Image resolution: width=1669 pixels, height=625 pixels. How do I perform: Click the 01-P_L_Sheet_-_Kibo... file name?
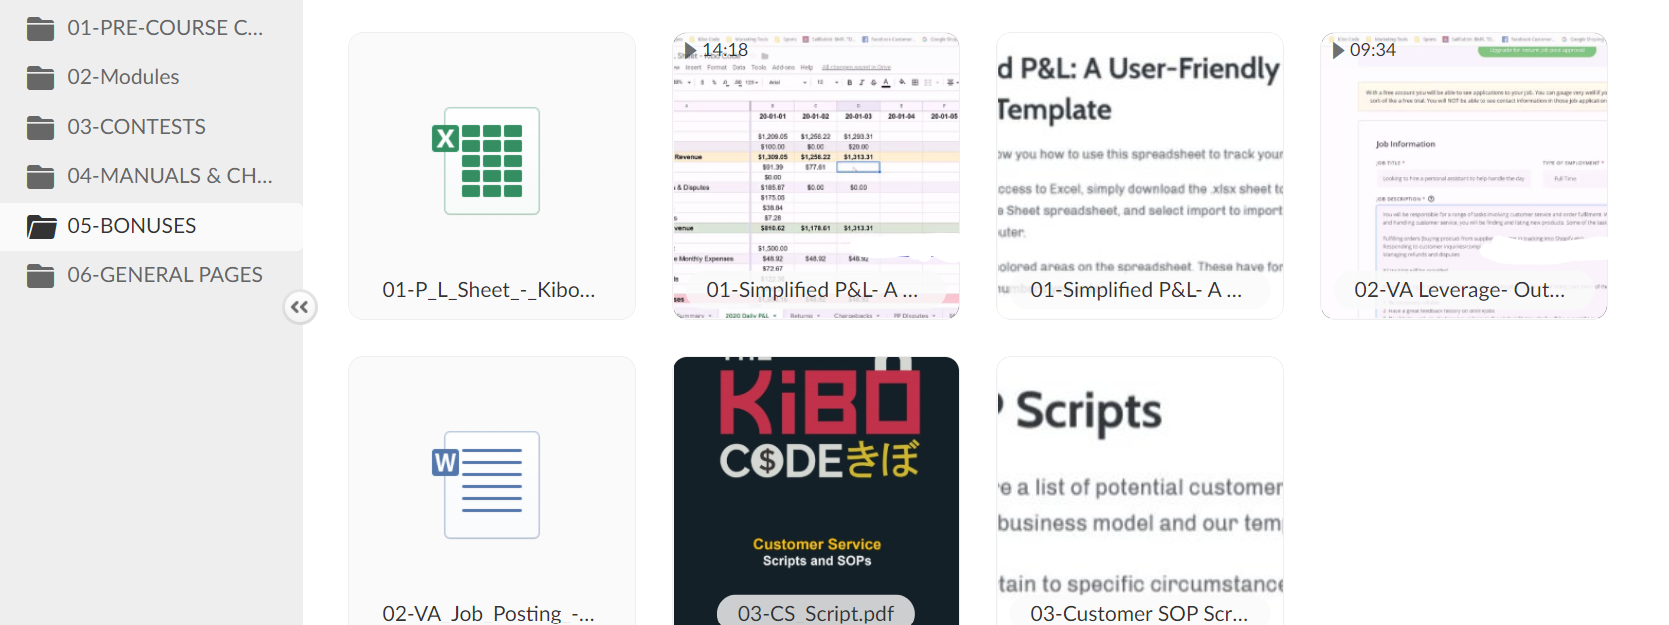coord(489,290)
